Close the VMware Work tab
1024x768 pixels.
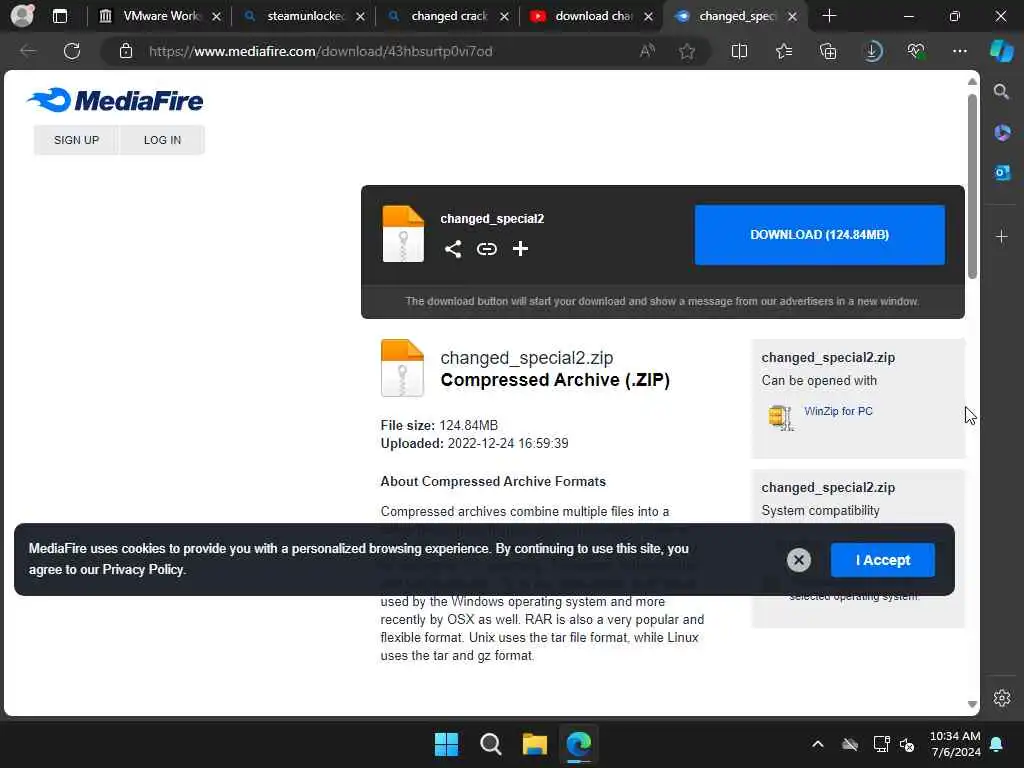coord(216,16)
